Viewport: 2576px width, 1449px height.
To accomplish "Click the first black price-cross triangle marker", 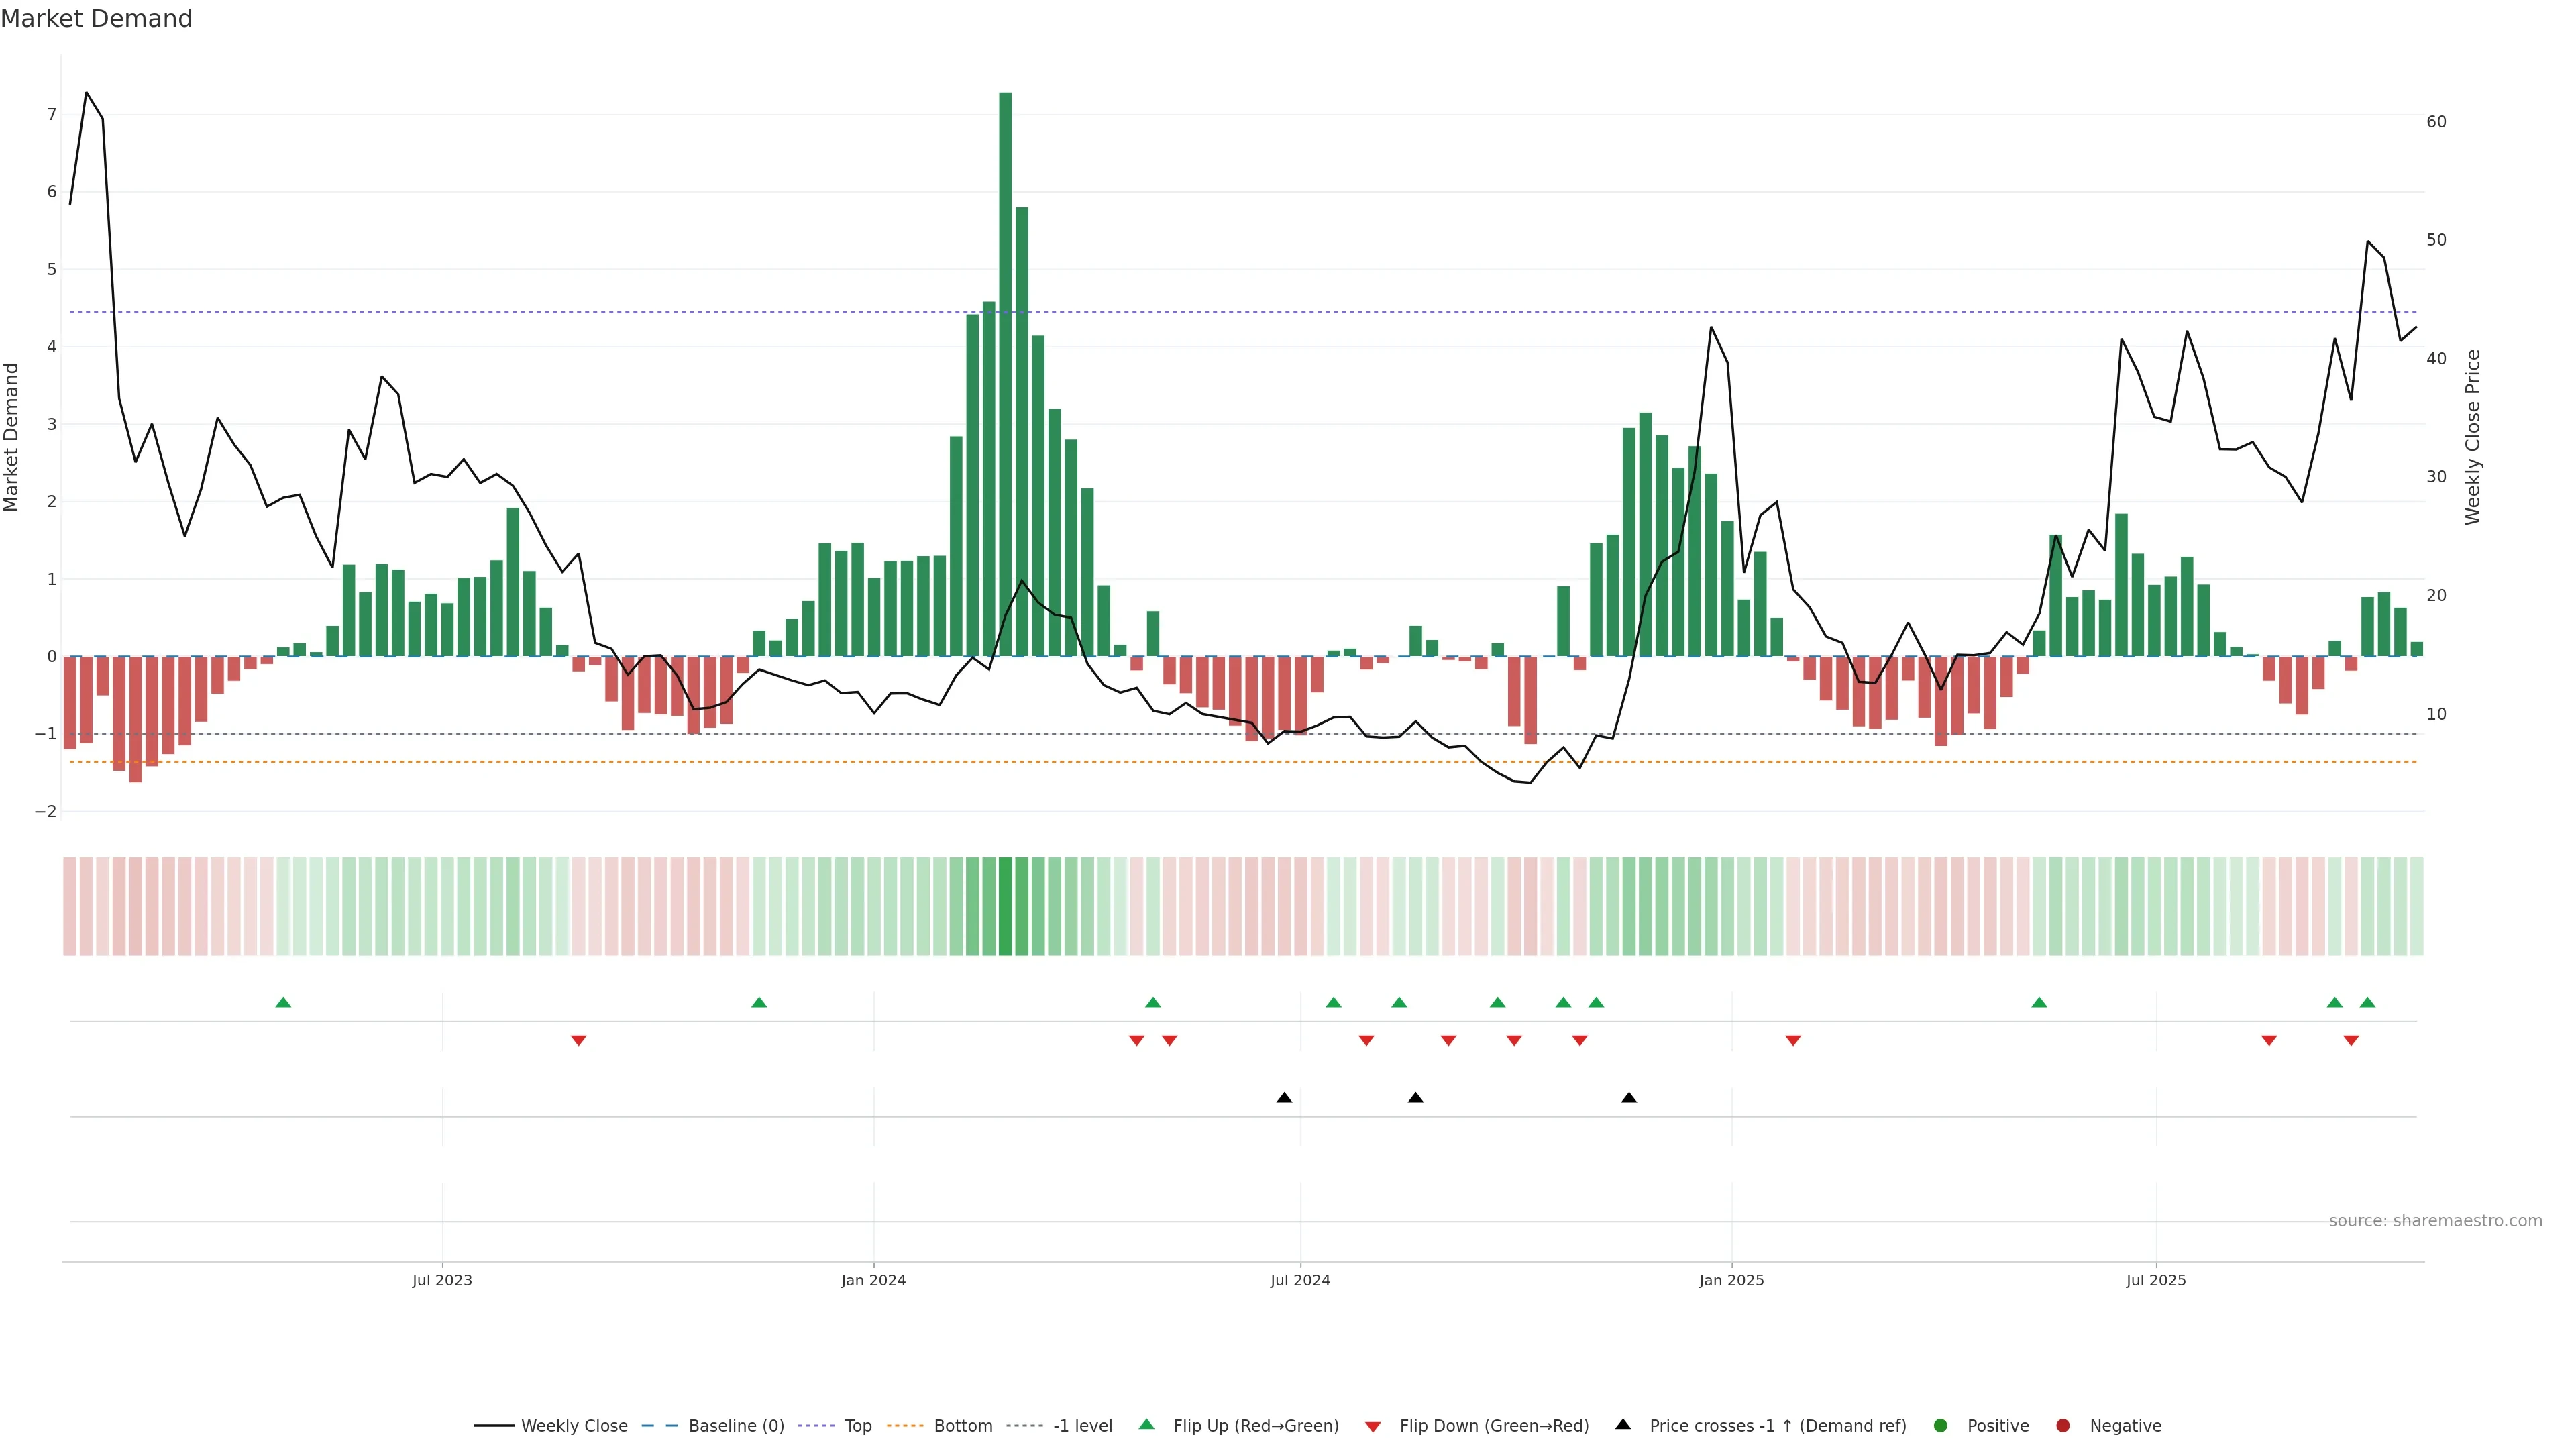I will (1284, 1098).
